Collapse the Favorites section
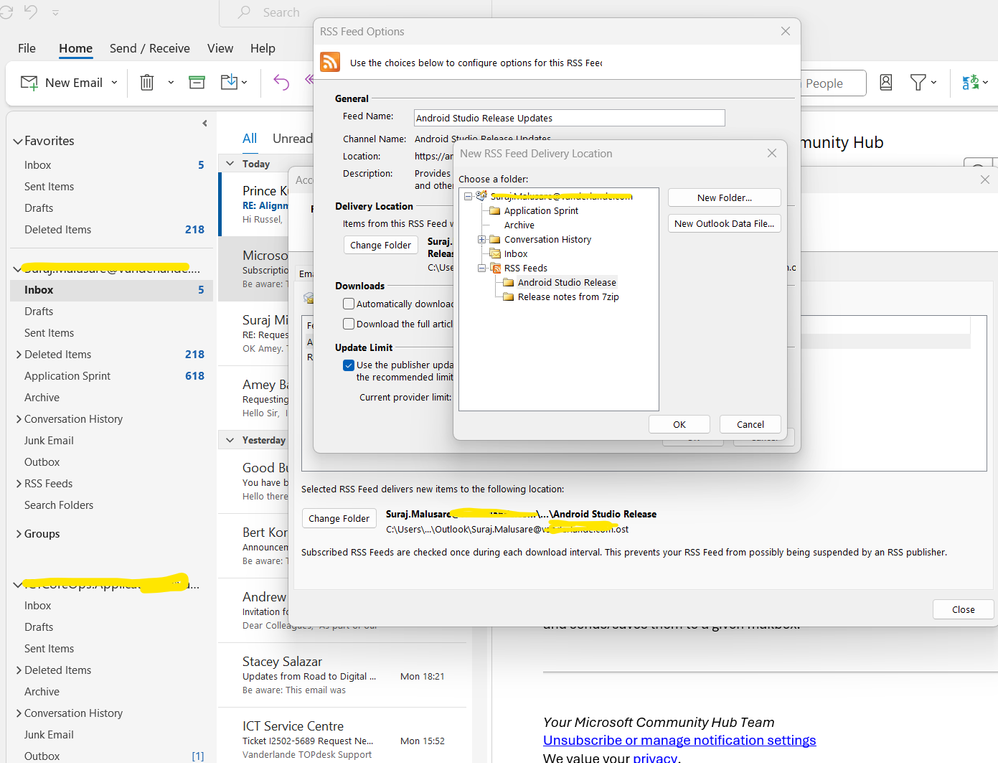The width and height of the screenshot is (998, 763). click(x=18, y=141)
